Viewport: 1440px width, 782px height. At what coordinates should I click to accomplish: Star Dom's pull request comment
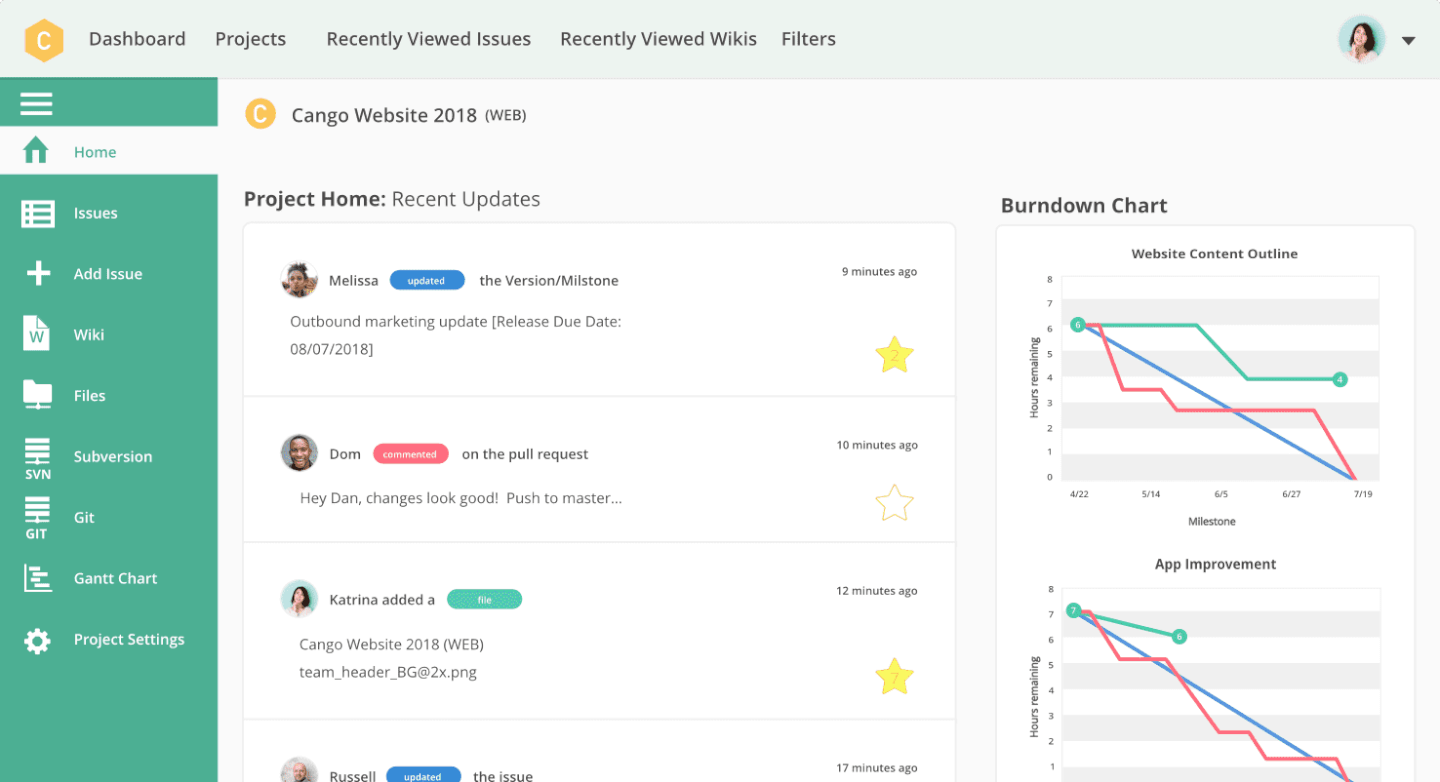(x=894, y=503)
